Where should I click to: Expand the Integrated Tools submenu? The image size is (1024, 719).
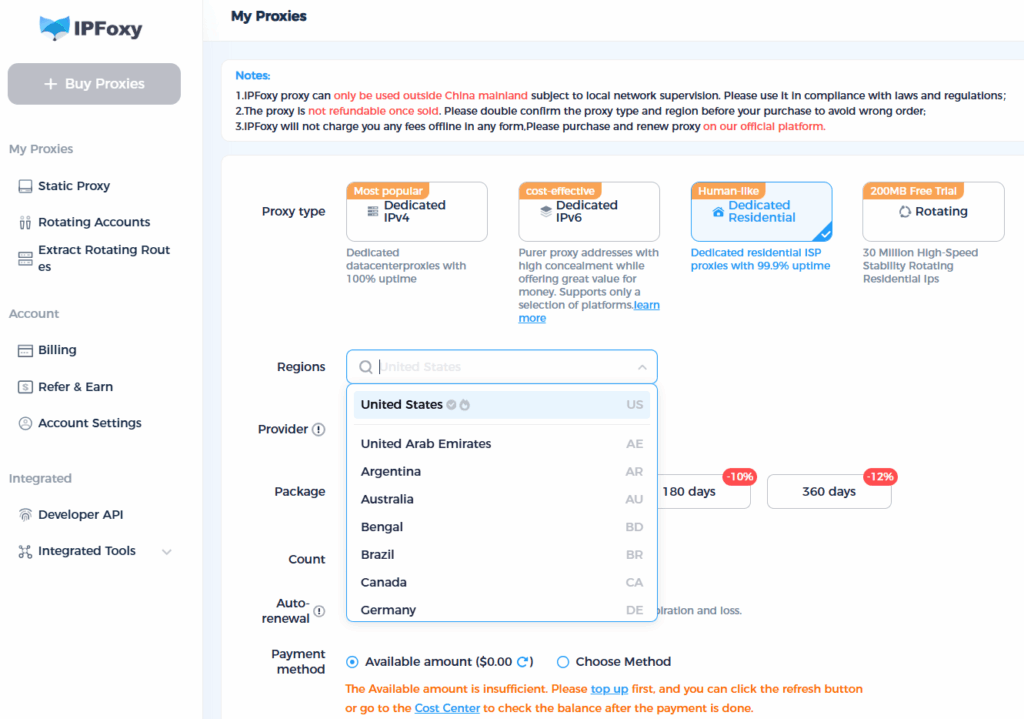[x=167, y=551]
